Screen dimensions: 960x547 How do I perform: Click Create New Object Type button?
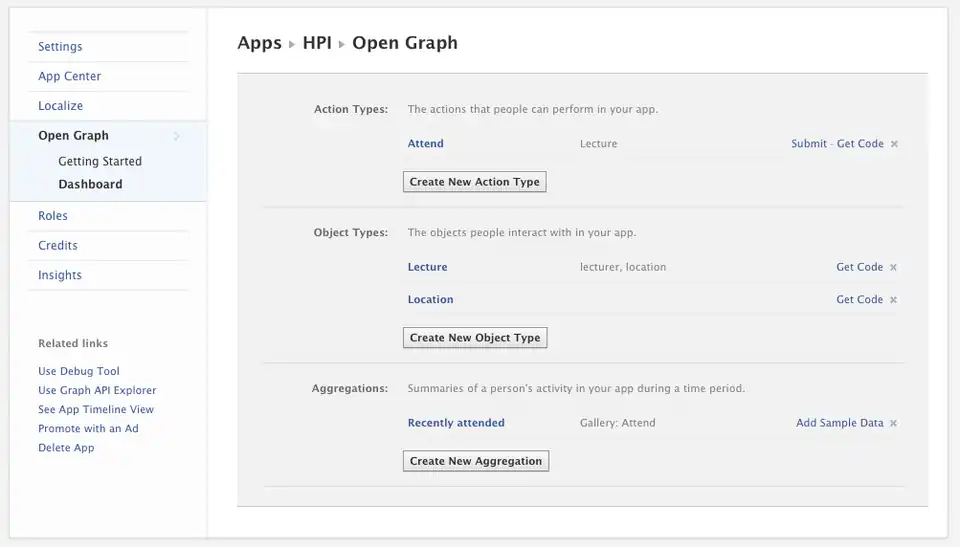pos(474,338)
